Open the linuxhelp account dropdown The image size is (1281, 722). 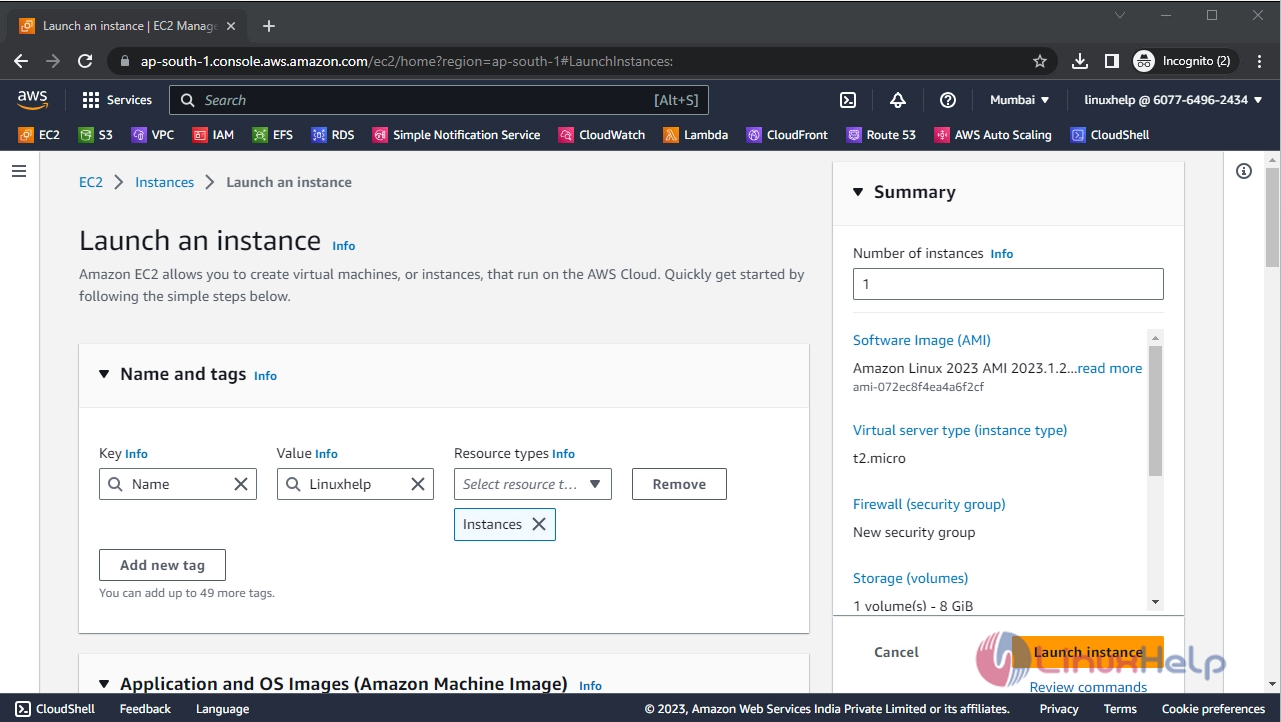coord(1174,100)
